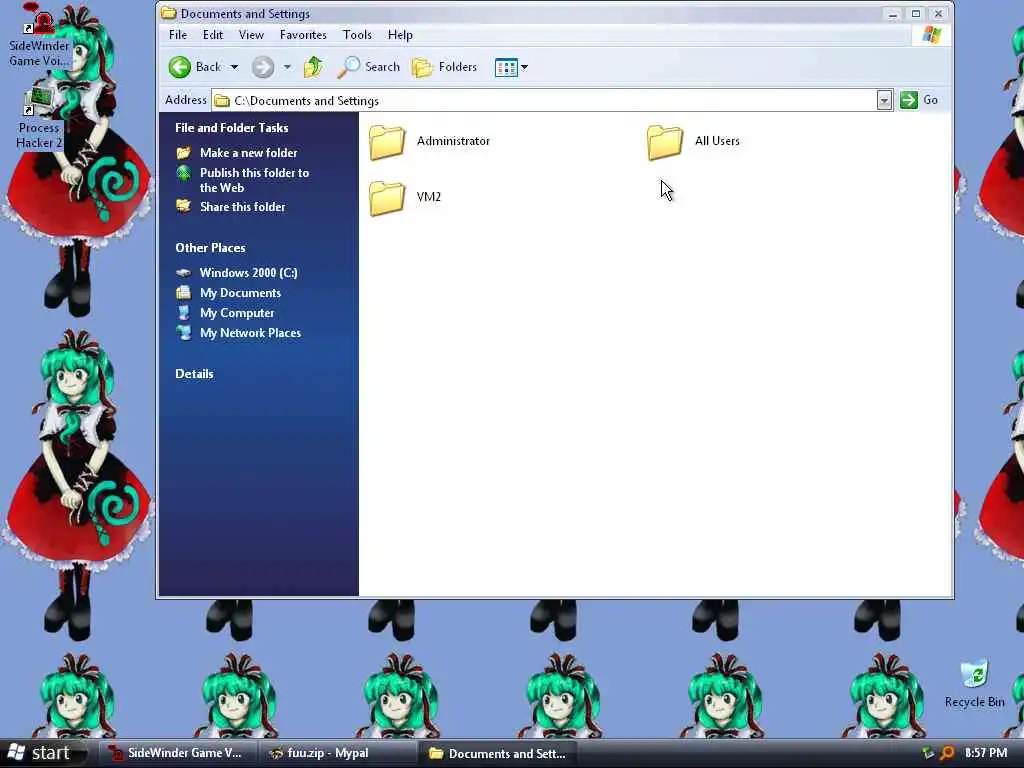
Task: Click the All Users folder name
Action: click(x=717, y=141)
